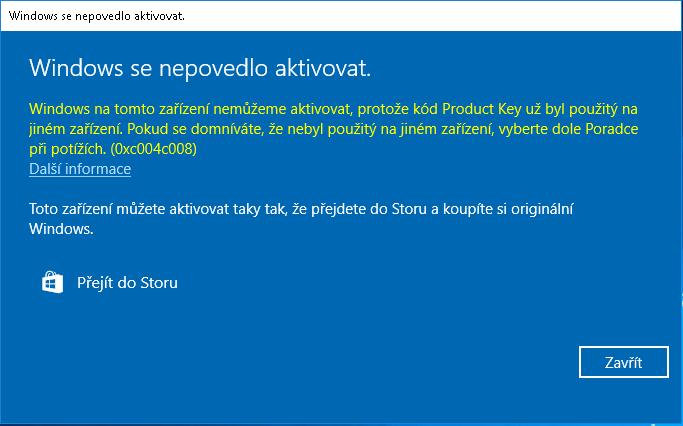Click "jiném zařízení" at the start of the second yellow line

point(76,129)
